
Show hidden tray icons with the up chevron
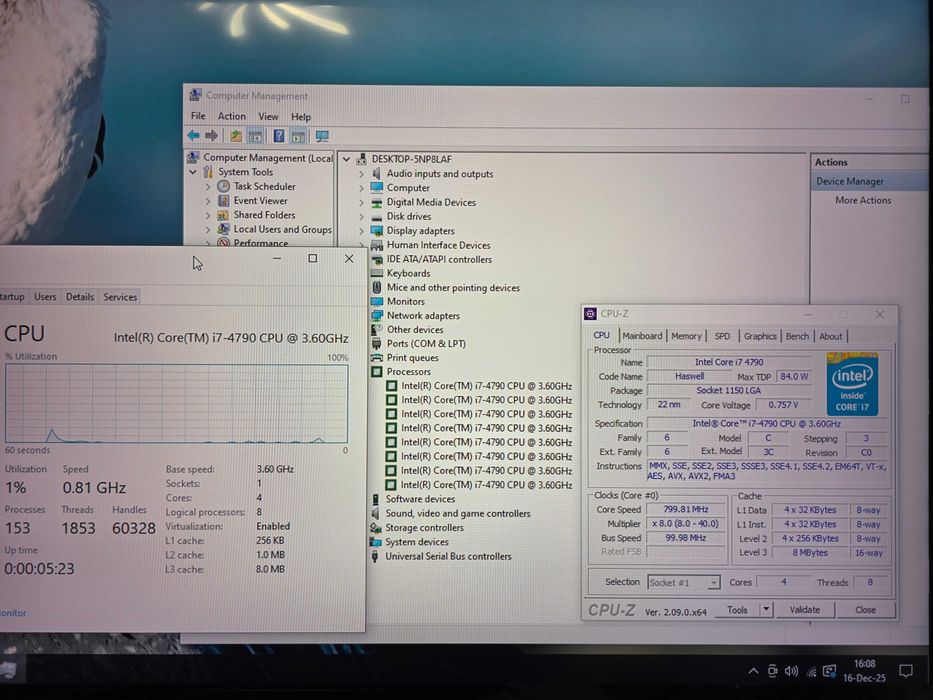coord(753,671)
